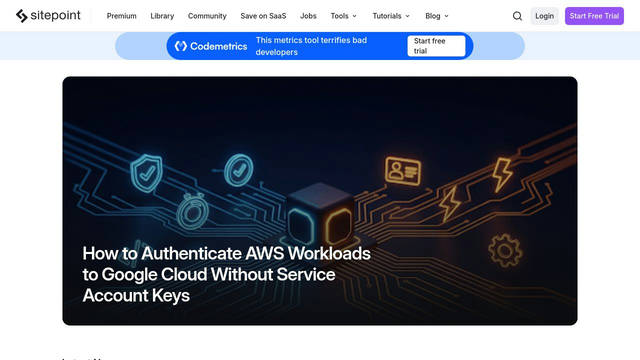Image resolution: width=640 pixels, height=360 pixels.
Task: Select Save on SaaS in navigation
Action: point(263,16)
